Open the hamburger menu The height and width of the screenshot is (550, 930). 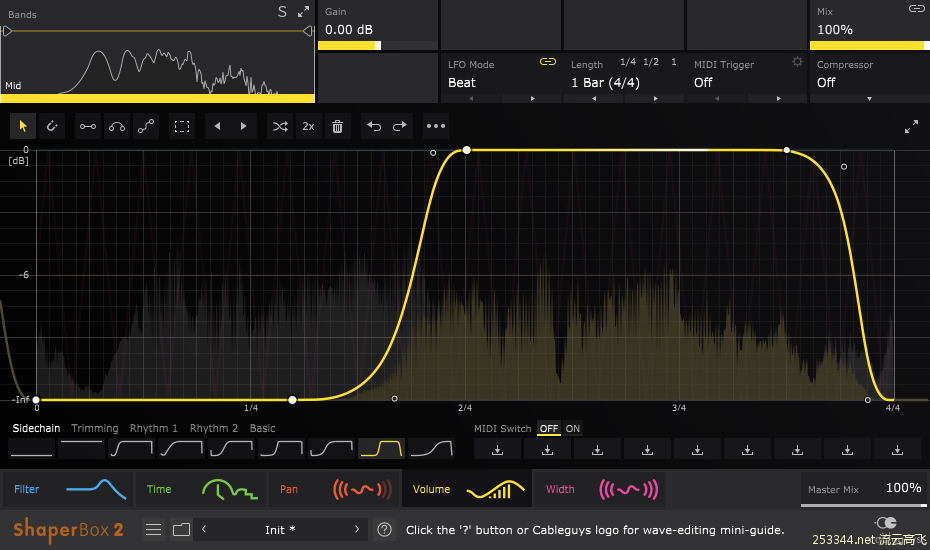154,529
